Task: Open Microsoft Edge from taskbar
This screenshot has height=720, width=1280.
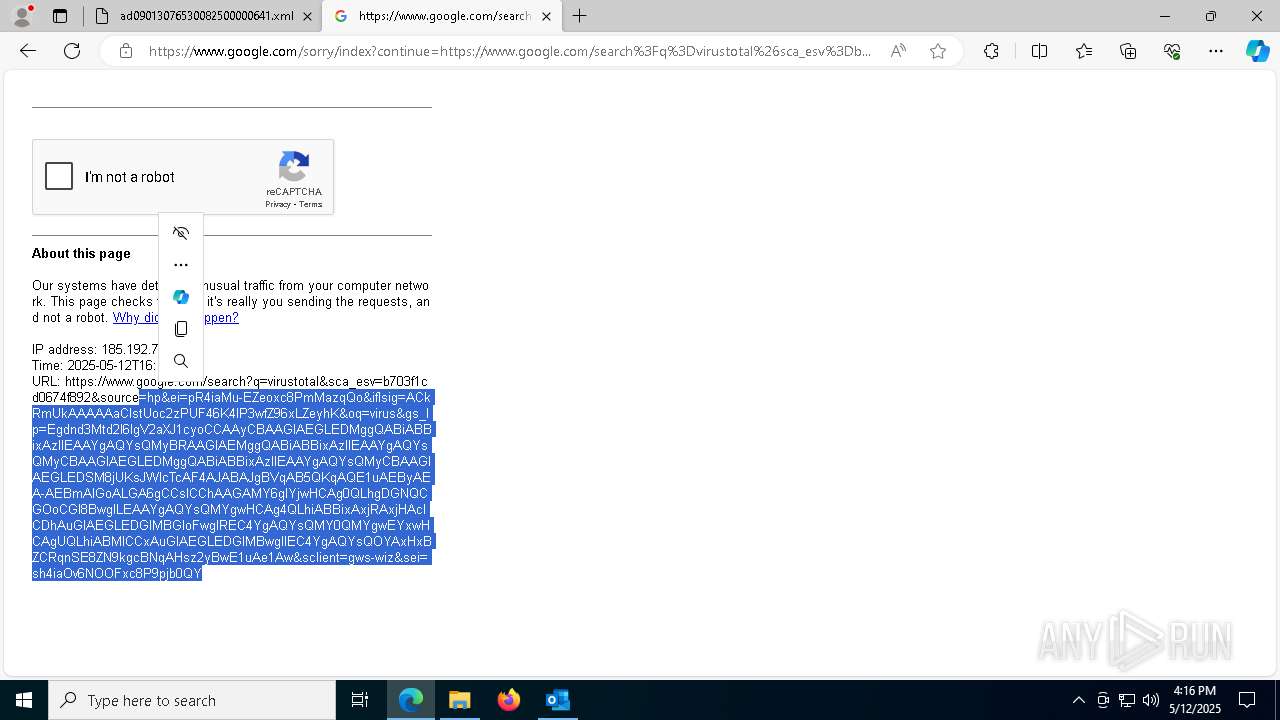Action: click(x=411, y=700)
